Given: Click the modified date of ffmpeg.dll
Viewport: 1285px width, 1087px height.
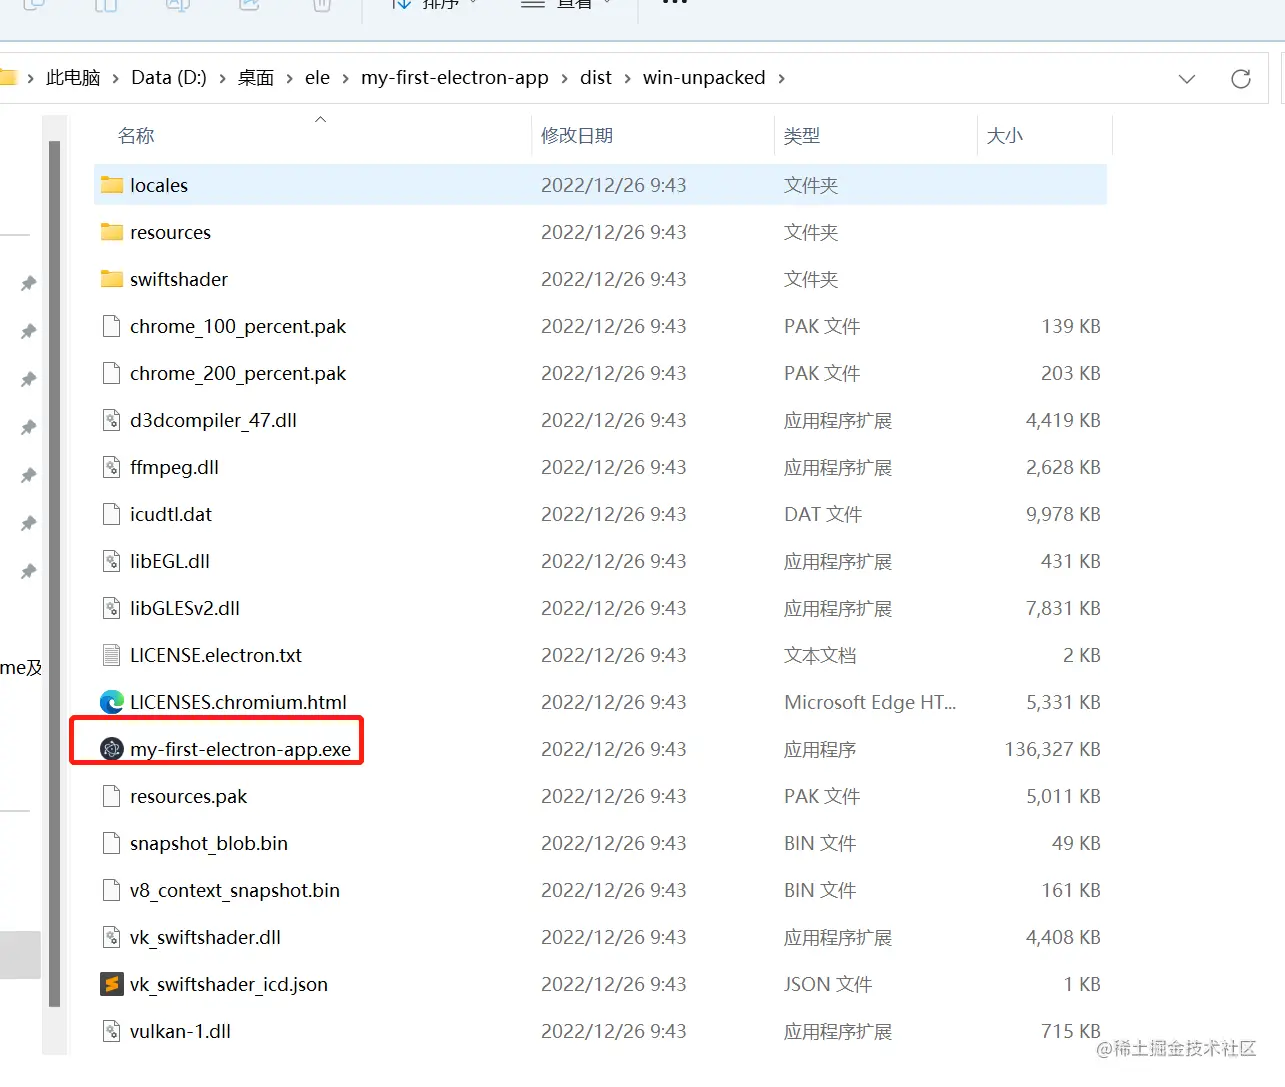Looking at the screenshot, I should 614,467.
